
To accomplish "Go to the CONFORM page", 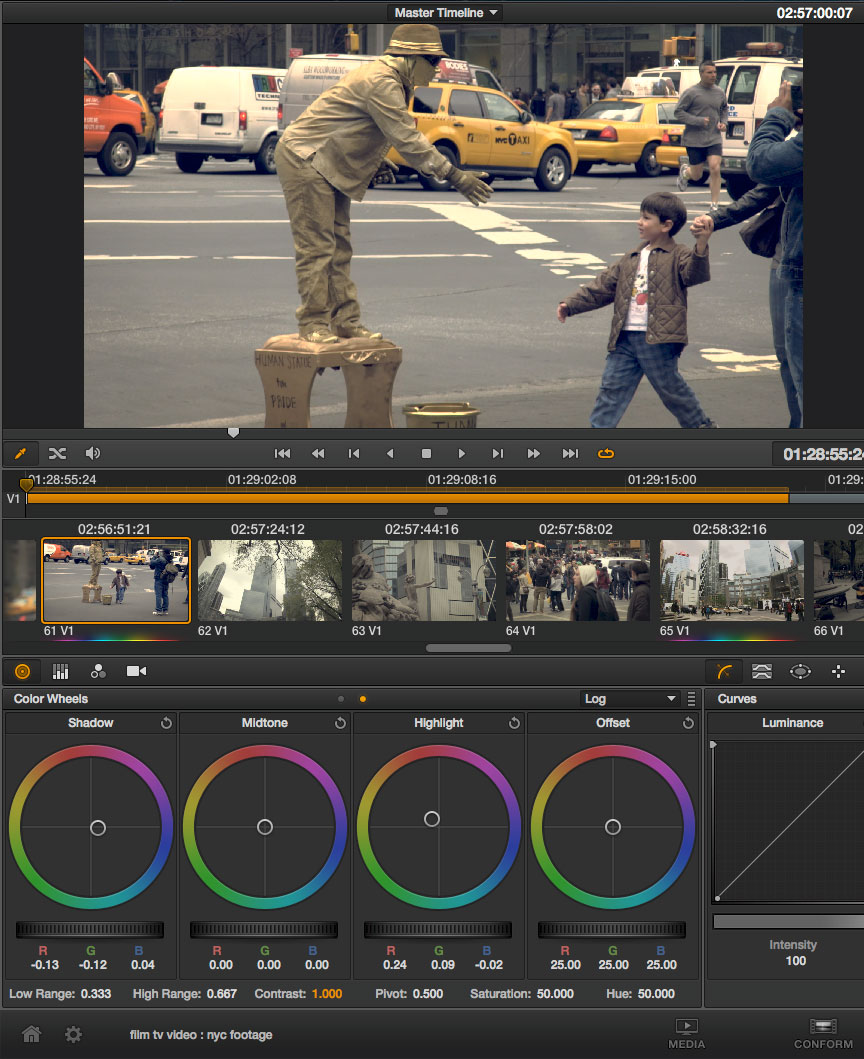I will pyautogui.click(x=823, y=1033).
